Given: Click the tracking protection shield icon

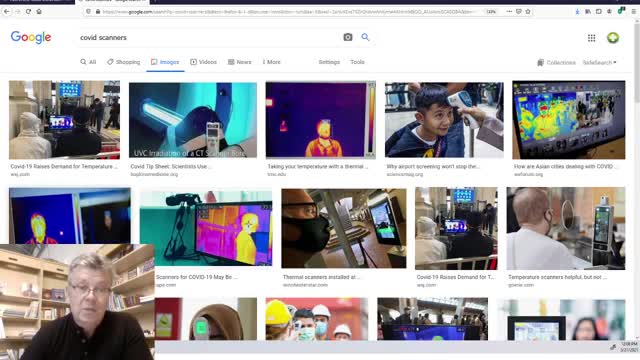Looking at the screenshot, I should (x=88, y=12).
